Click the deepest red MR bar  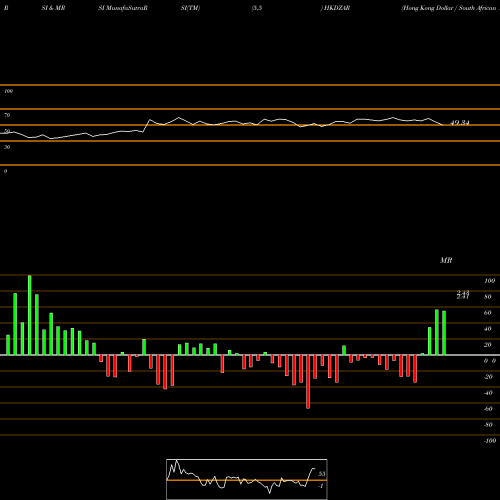pos(308,382)
